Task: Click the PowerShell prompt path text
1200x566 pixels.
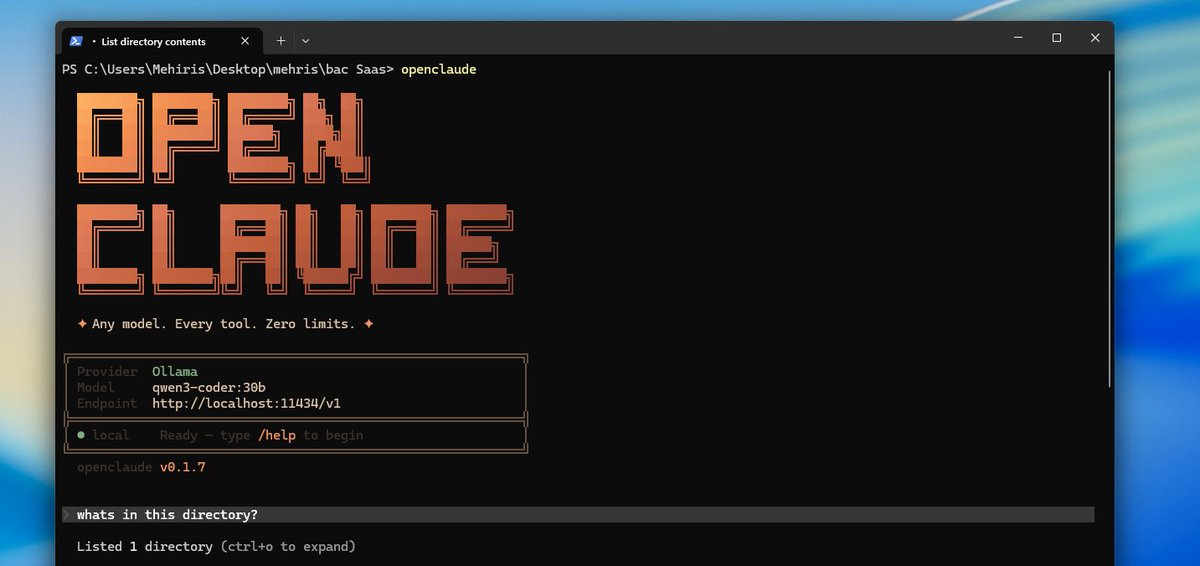Action: [x=228, y=69]
